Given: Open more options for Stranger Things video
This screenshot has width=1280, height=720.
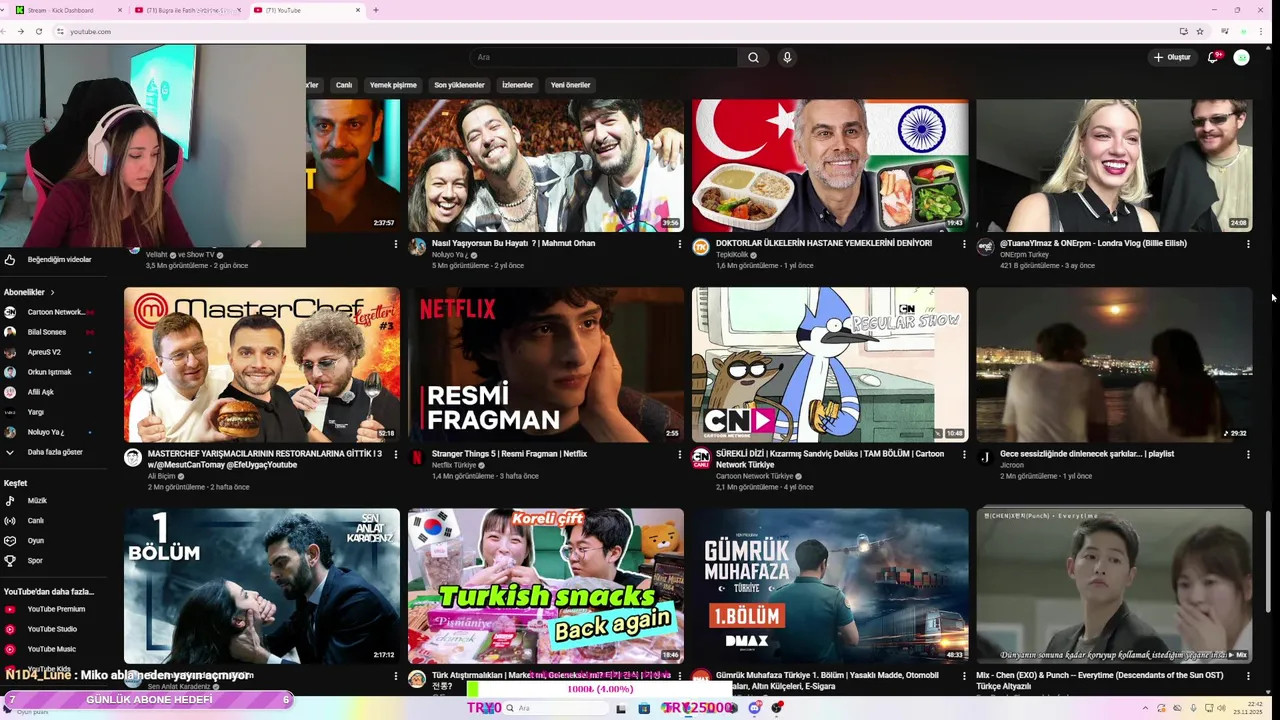Looking at the screenshot, I should pyautogui.click(x=680, y=455).
